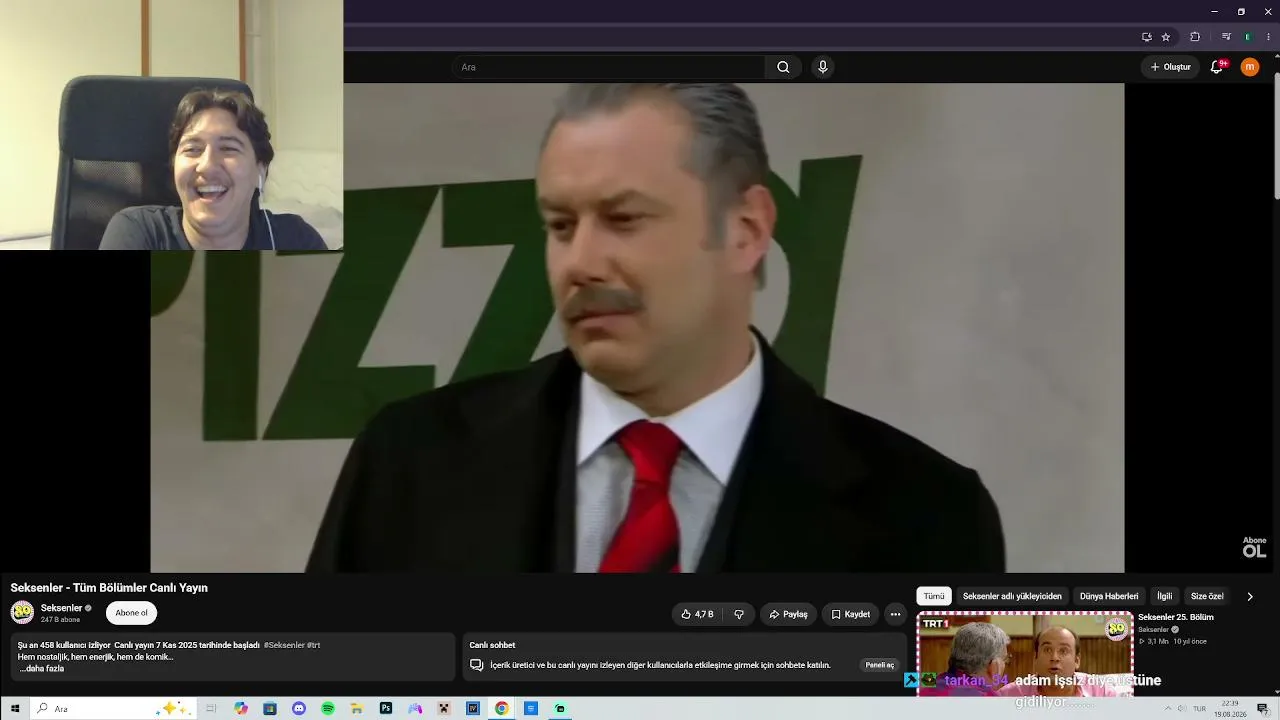Click the #Seksenler hashtag link
Image resolution: width=1280 pixels, height=720 pixels.
pos(284,645)
